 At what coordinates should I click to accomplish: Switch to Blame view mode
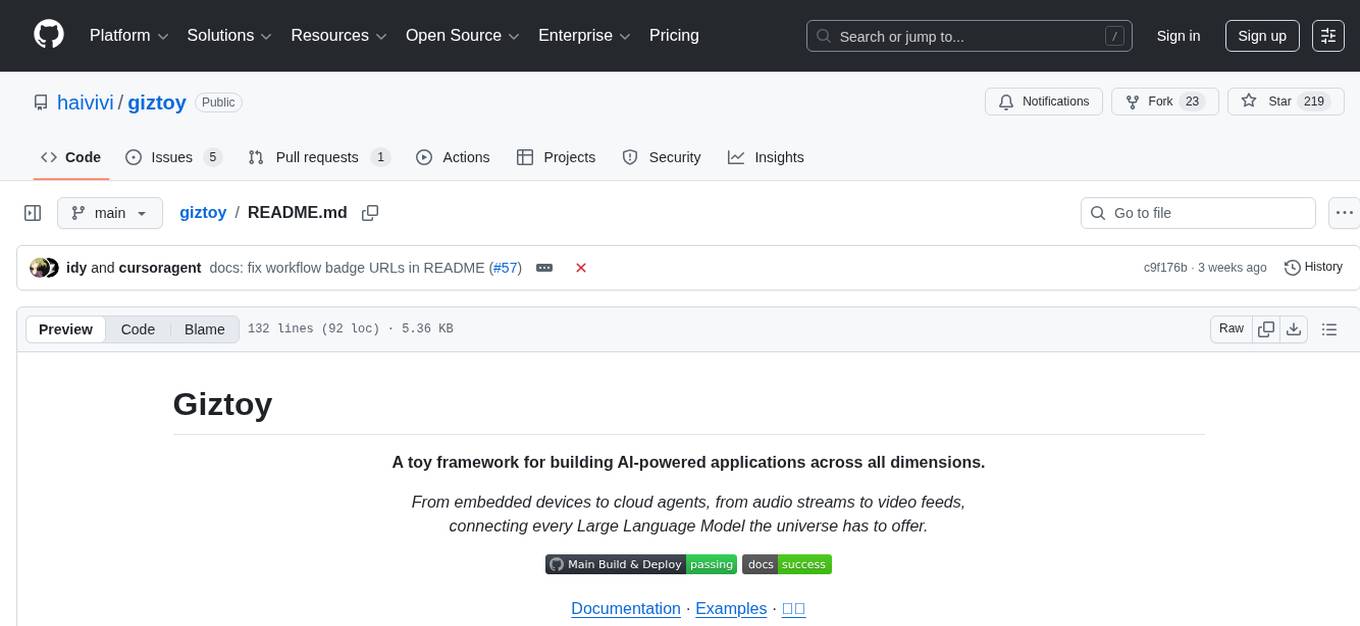coord(204,329)
